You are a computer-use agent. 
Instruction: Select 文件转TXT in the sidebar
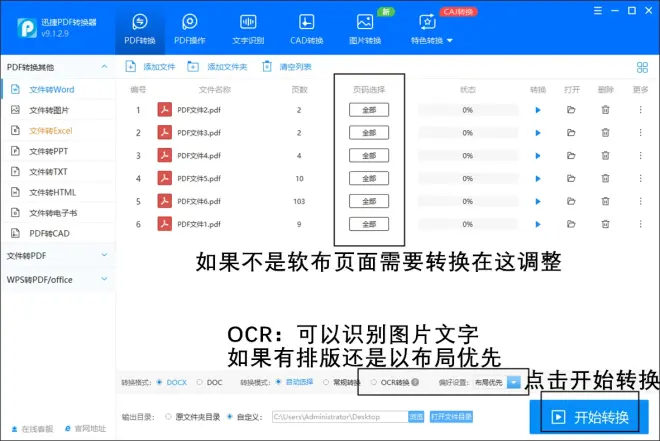pos(58,172)
